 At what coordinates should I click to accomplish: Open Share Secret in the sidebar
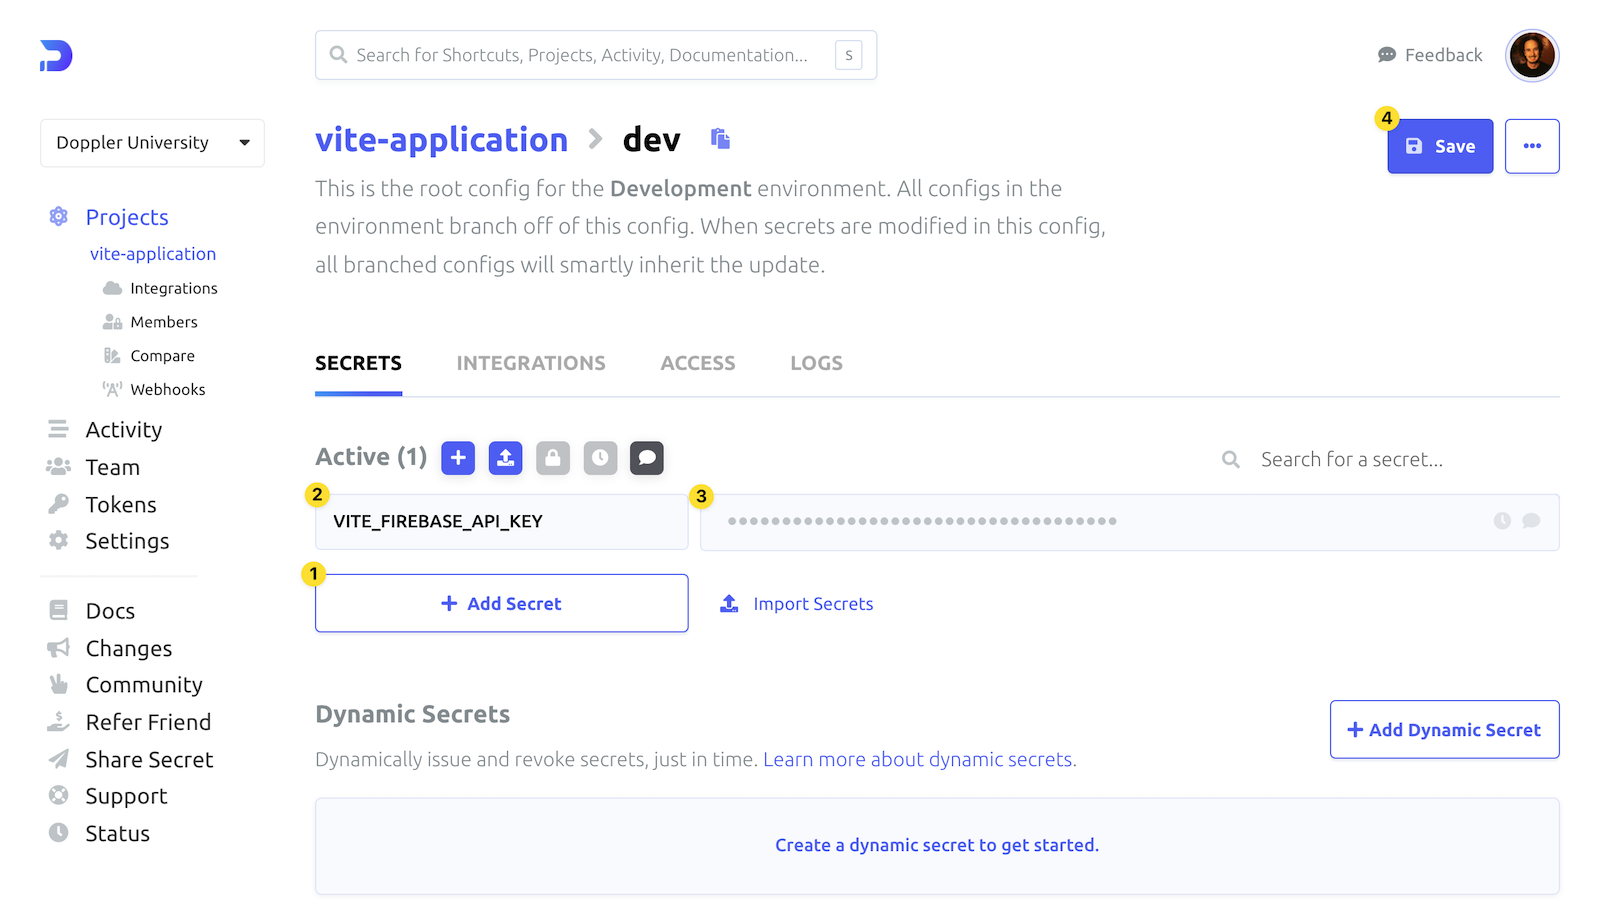149,760
